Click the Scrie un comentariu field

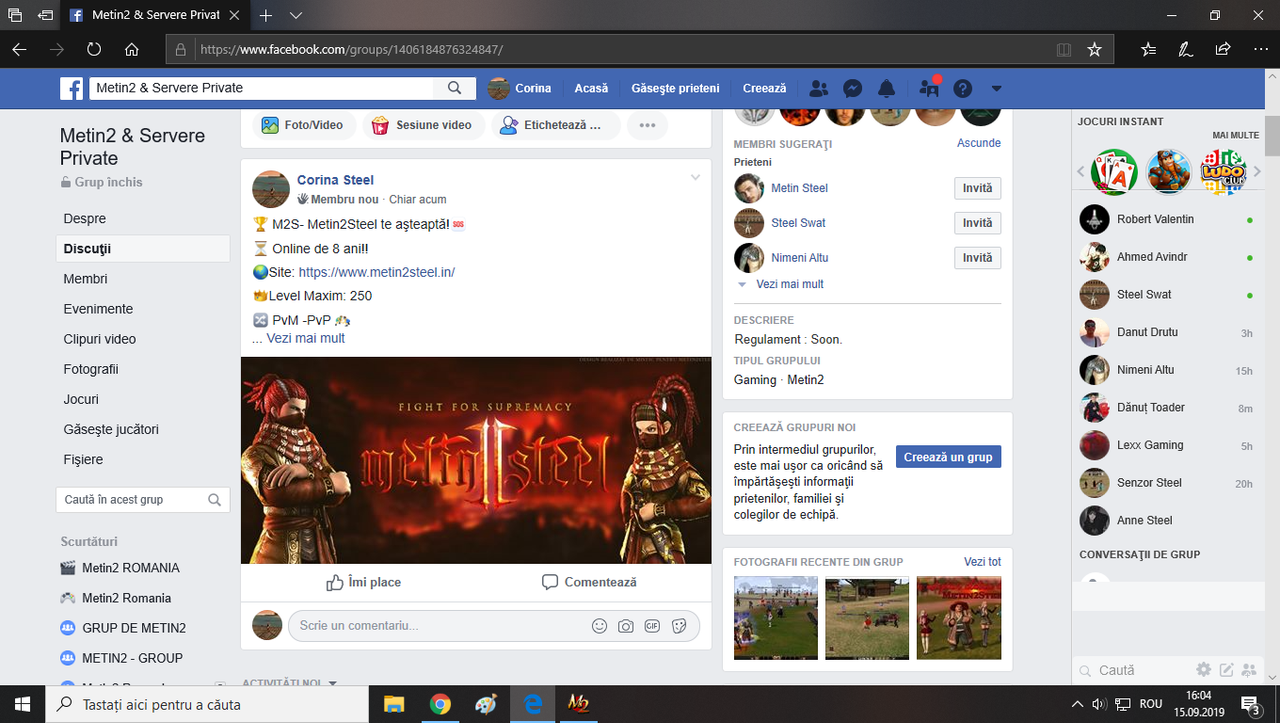coord(494,626)
